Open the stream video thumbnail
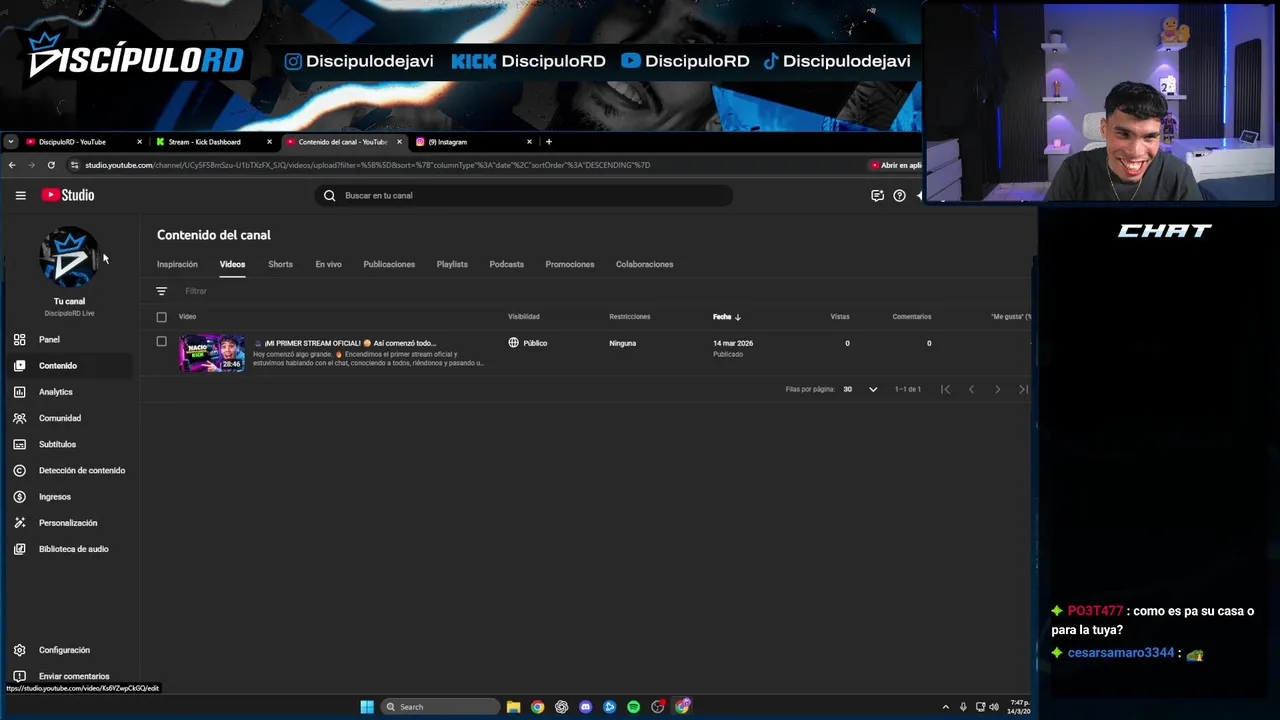The height and width of the screenshot is (720, 1280). [x=211, y=354]
